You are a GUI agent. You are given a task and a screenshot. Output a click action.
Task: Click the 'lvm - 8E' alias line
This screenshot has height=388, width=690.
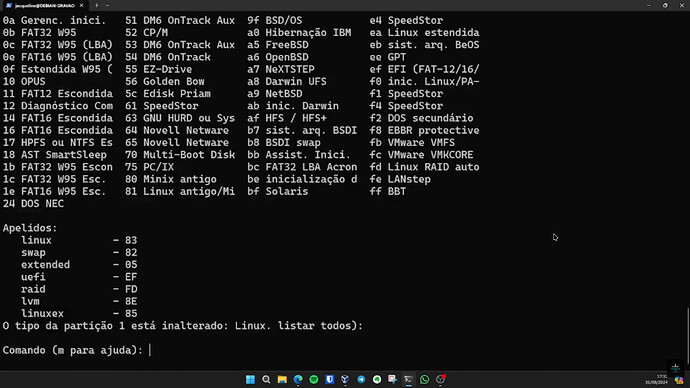(x=79, y=301)
